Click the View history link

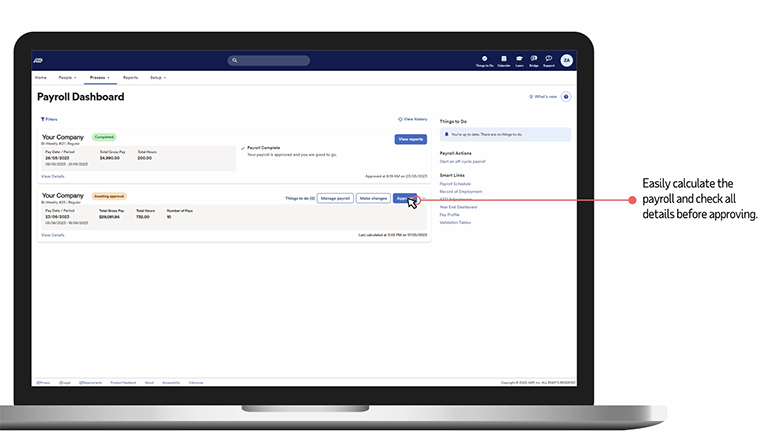coord(413,119)
